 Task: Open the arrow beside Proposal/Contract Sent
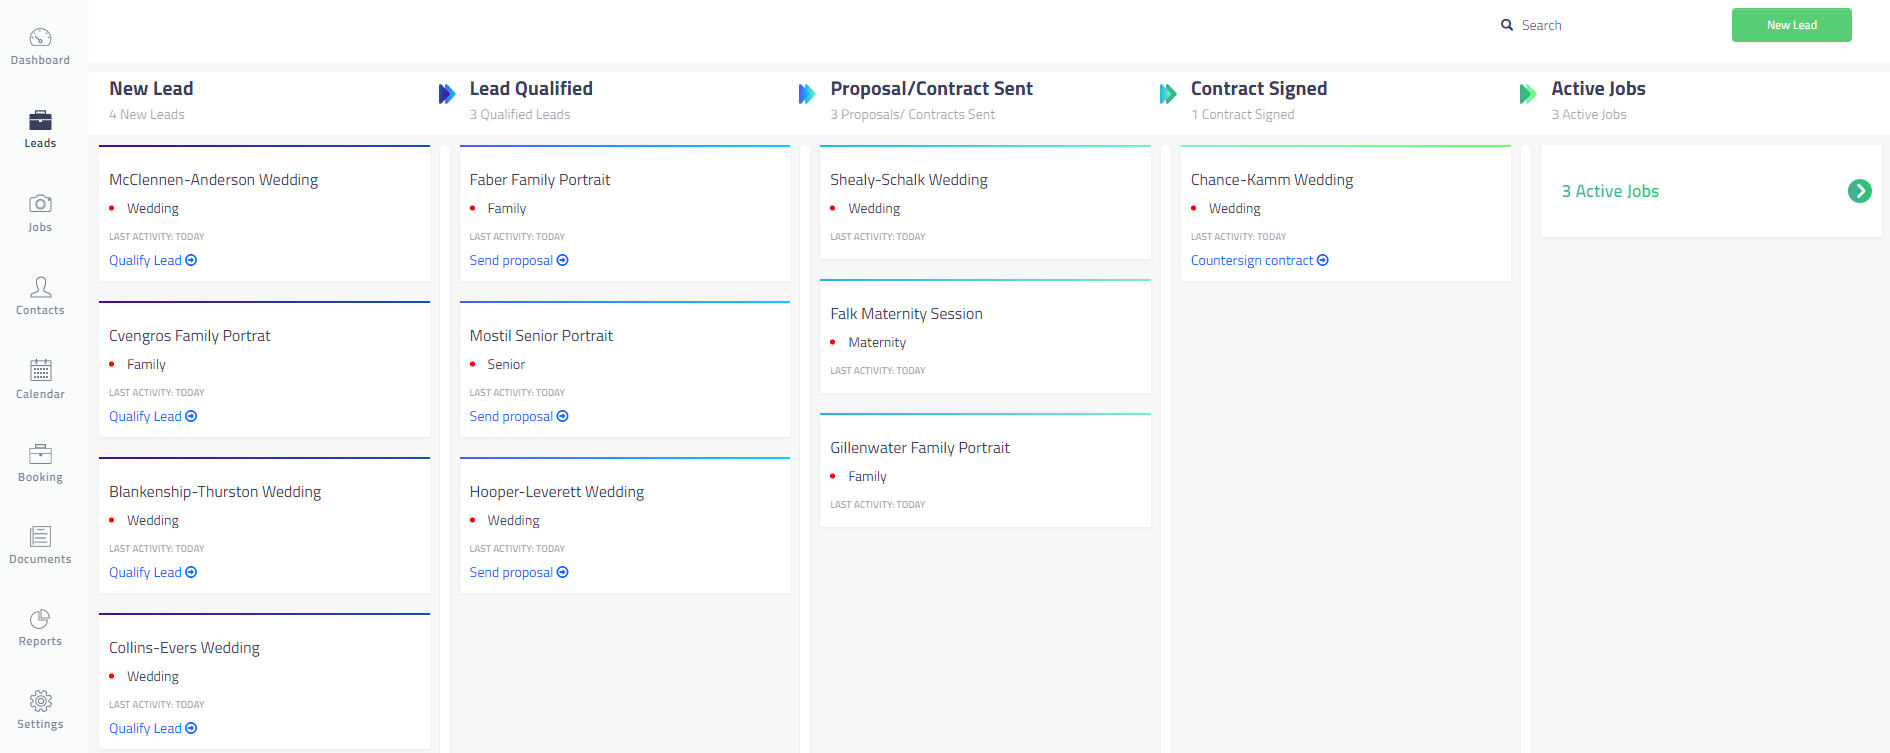pyautogui.click(x=808, y=93)
